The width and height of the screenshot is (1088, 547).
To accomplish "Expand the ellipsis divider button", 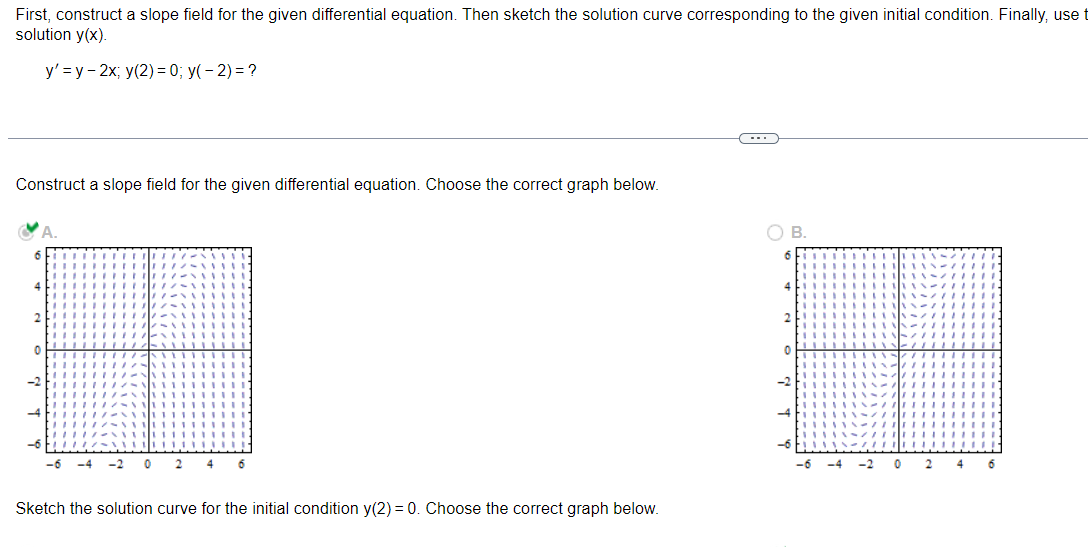I will pos(759,138).
